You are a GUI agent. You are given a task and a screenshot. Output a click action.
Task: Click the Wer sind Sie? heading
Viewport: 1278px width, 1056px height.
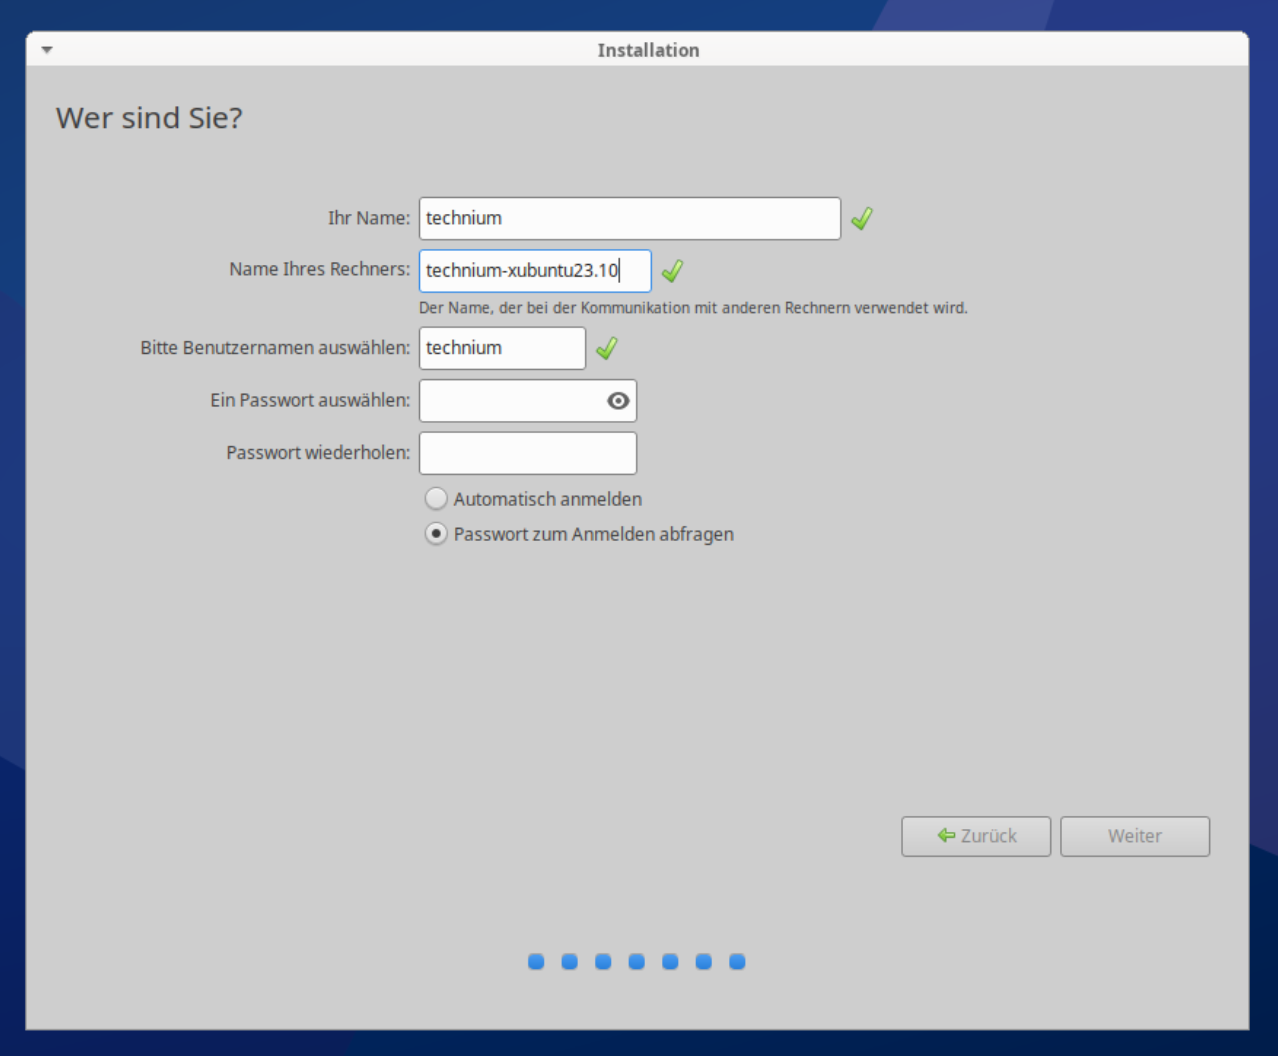(x=149, y=118)
